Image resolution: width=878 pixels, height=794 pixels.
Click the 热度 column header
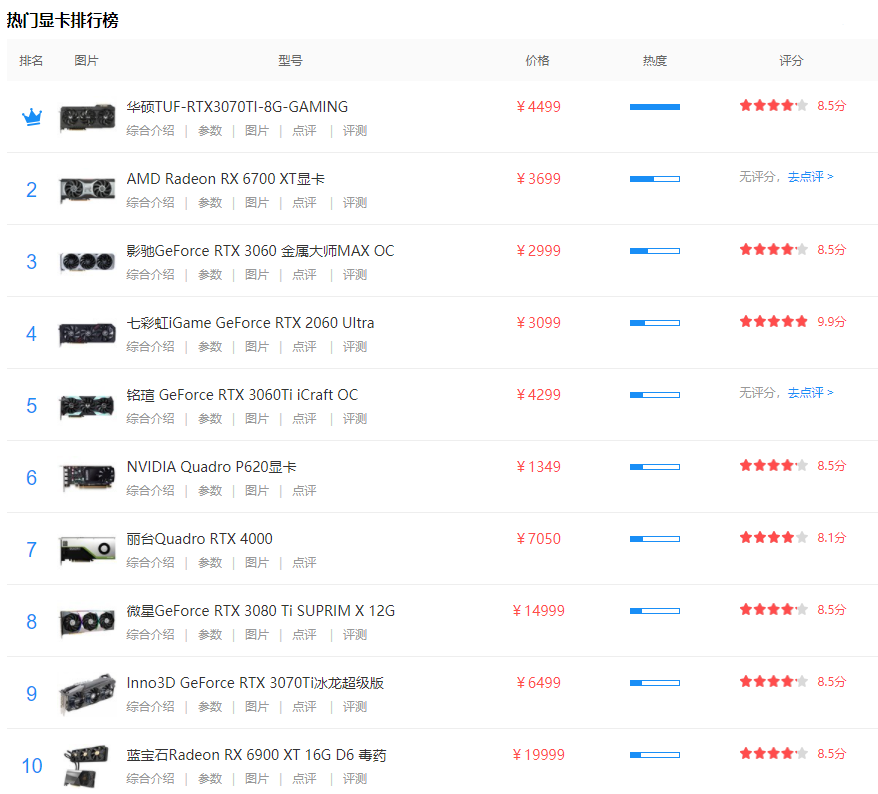coord(654,61)
